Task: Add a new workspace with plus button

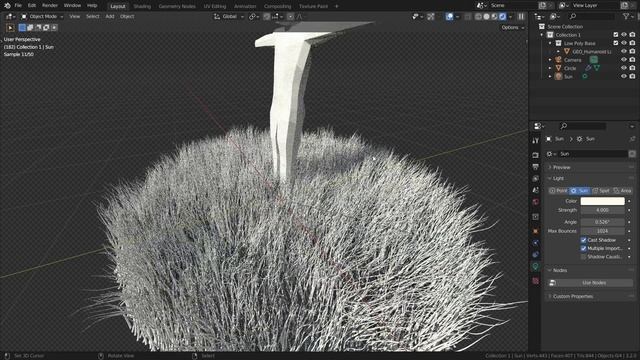Action: [x=337, y=6]
